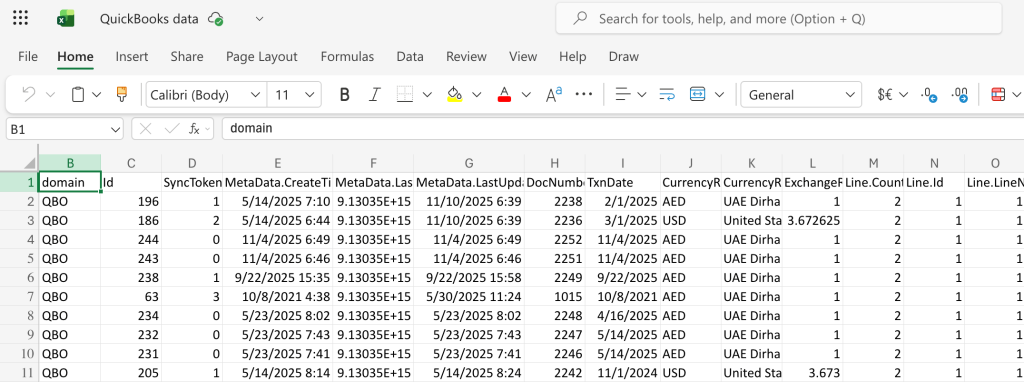1024x382 pixels.
Task: Click the insert function fx icon
Action: click(x=195, y=129)
